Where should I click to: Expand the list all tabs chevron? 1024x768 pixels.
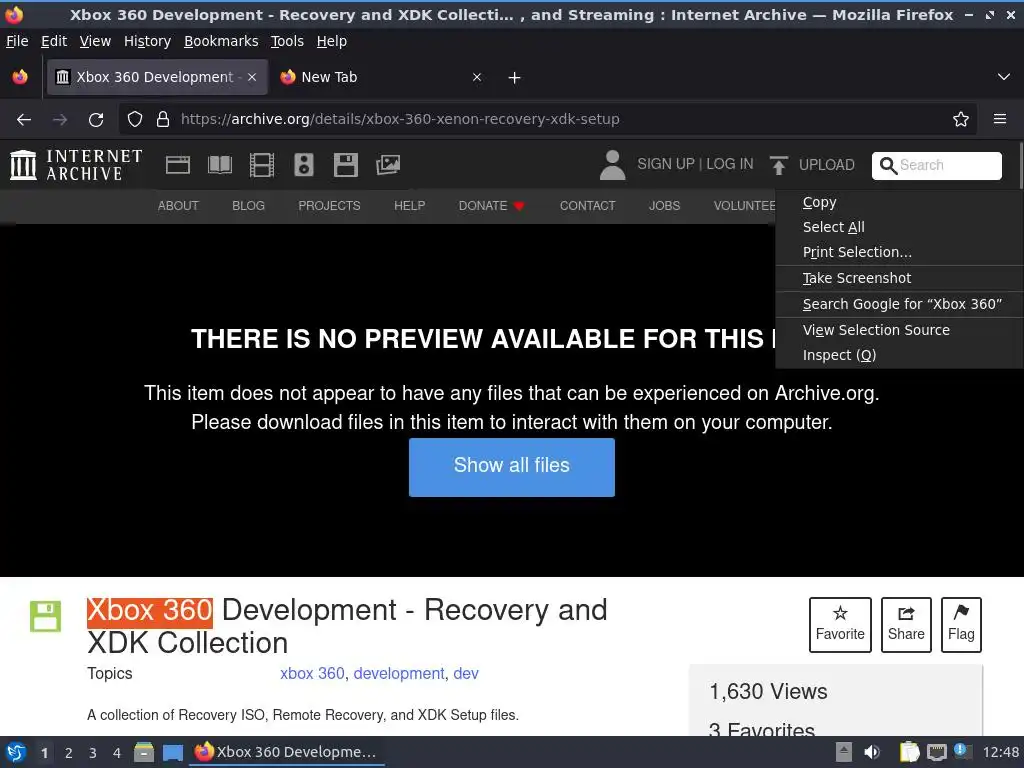tap(1003, 77)
